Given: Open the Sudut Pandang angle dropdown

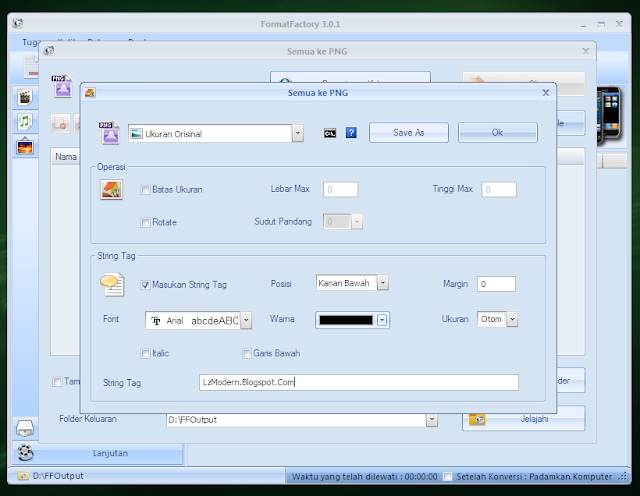Looking at the screenshot, I should point(357,222).
